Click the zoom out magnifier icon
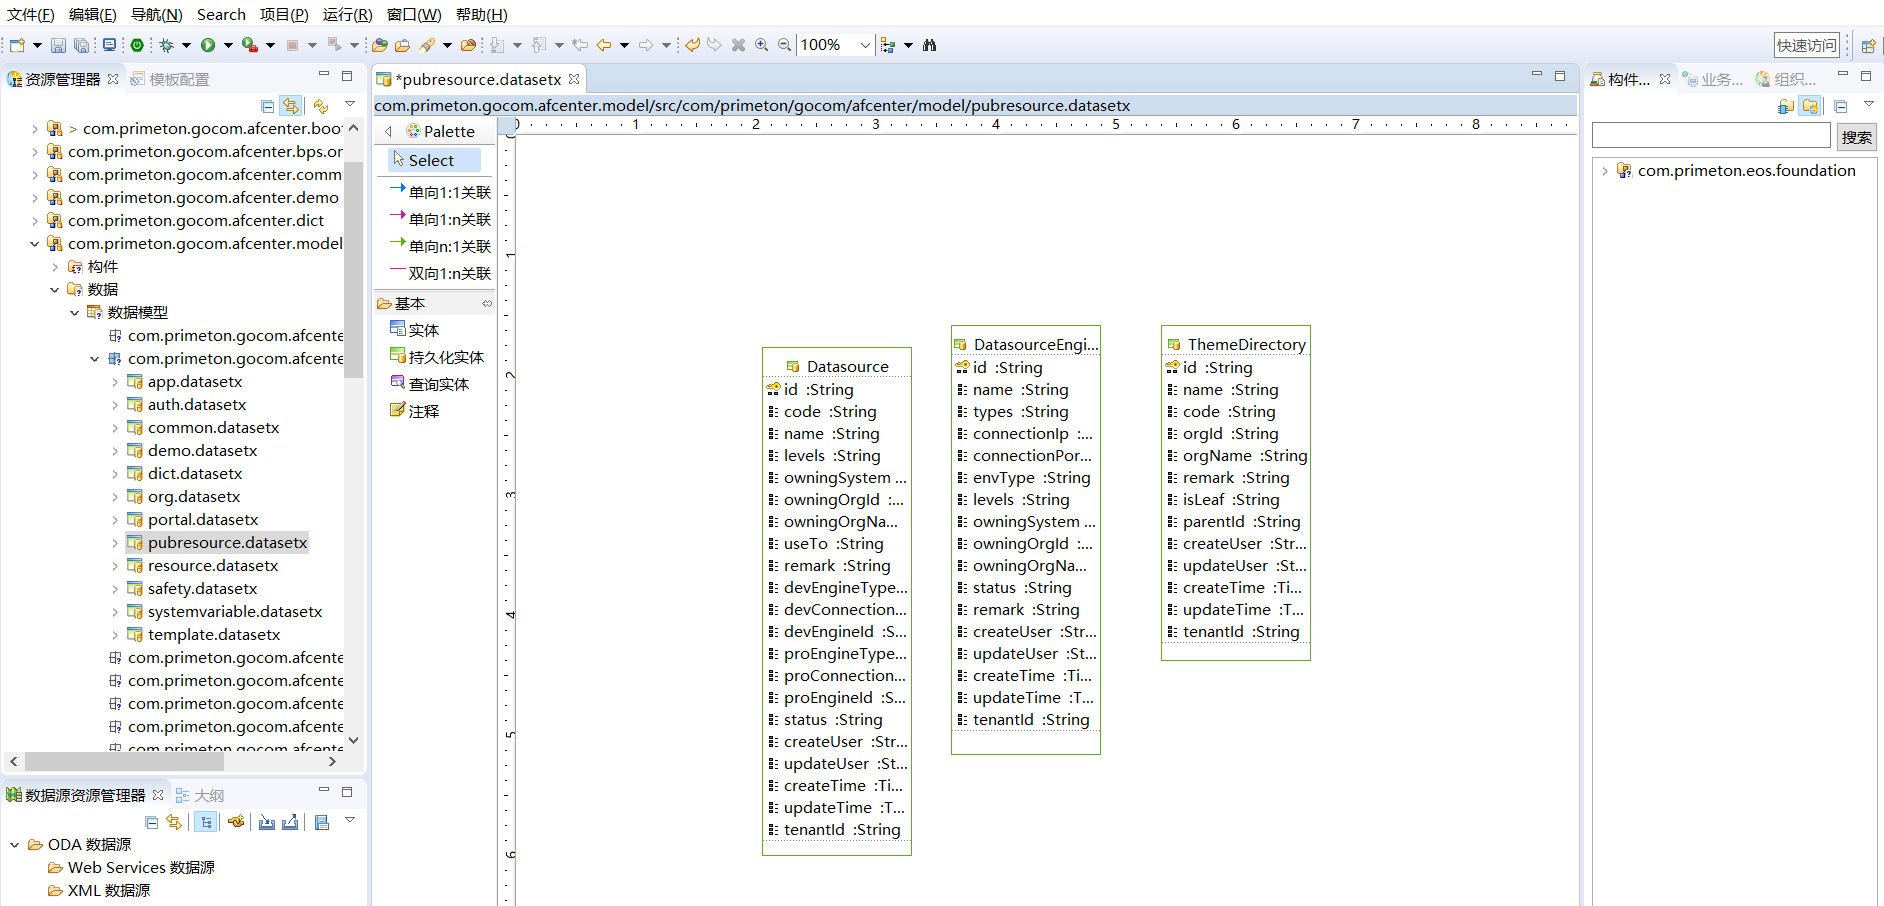 tap(785, 45)
